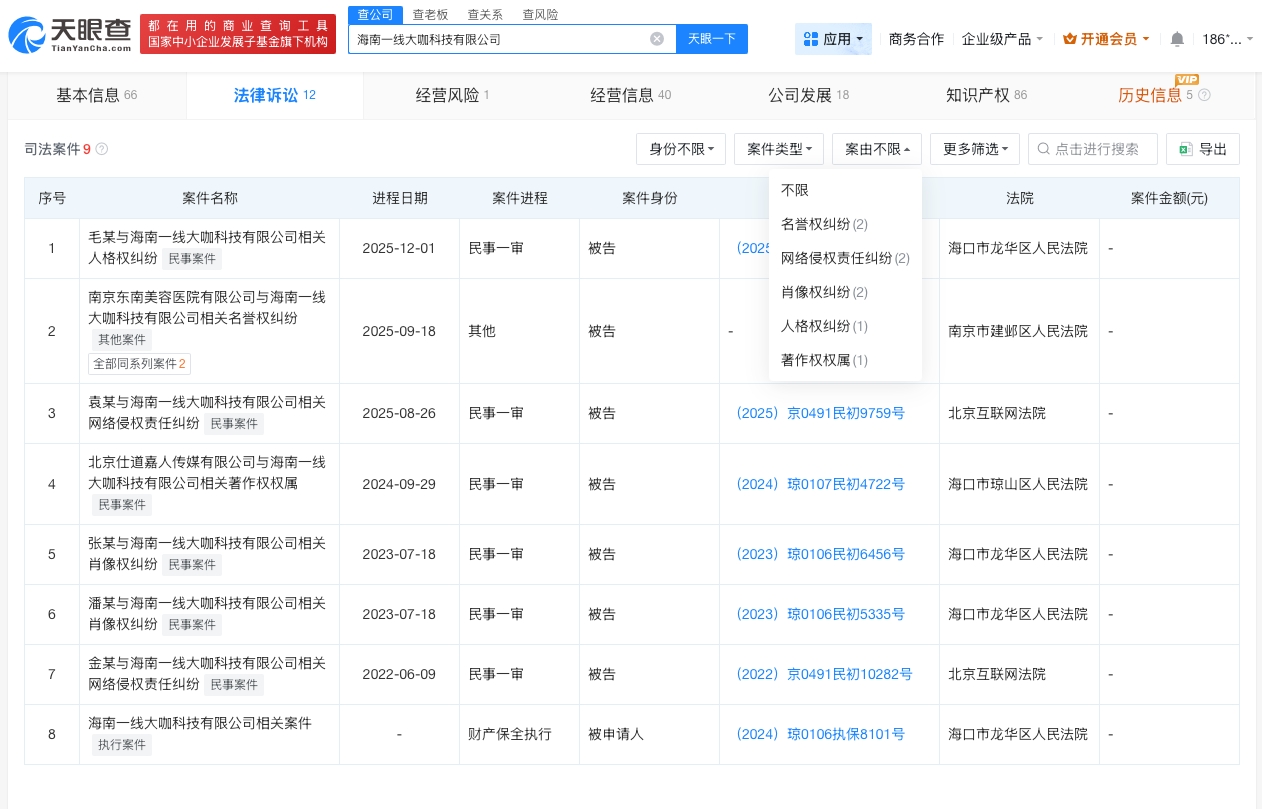Click 全部同系列案件 2 tag
Image resolution: width=1262 pixels, height=809 pixels.
pos(140,363)
